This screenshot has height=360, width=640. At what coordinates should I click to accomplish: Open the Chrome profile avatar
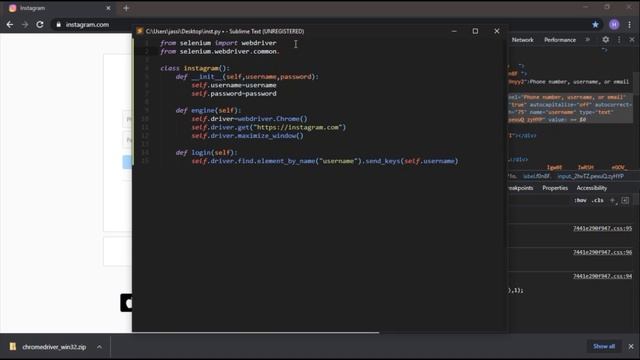click(x=614, y=24)
